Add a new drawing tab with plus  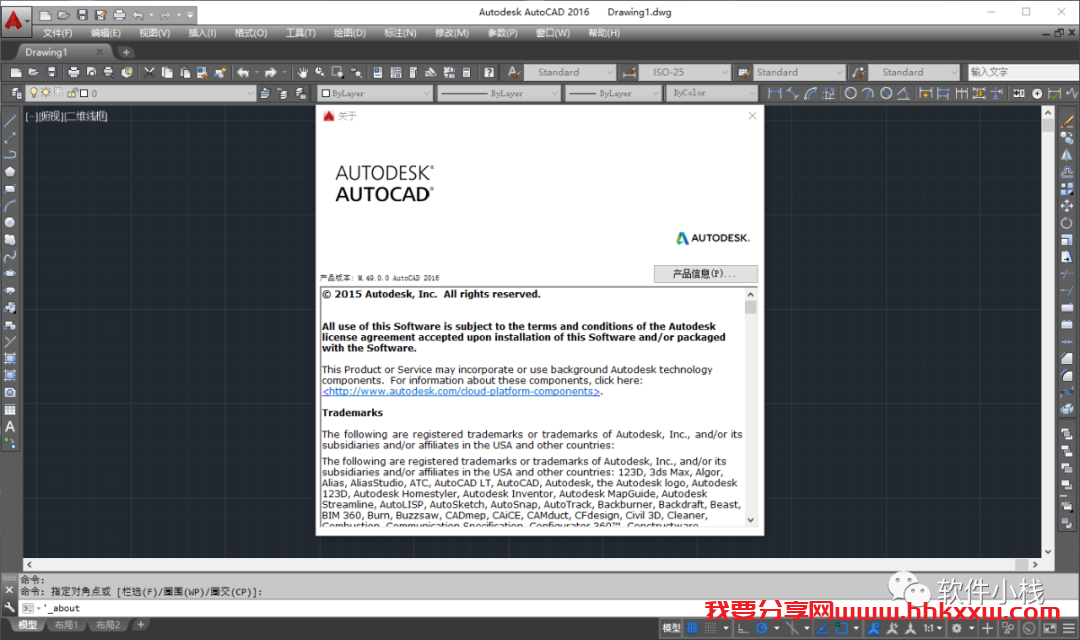coord(126,52)
